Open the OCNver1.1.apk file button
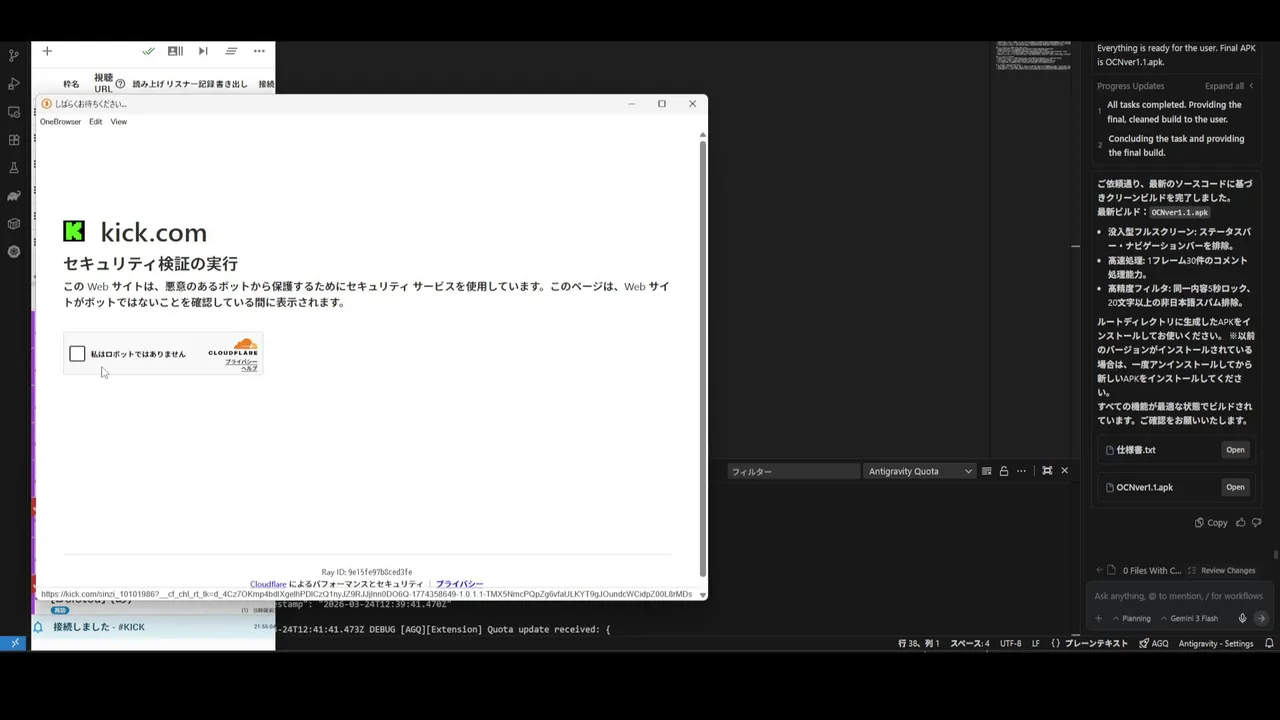 [x=1235, y=487]
